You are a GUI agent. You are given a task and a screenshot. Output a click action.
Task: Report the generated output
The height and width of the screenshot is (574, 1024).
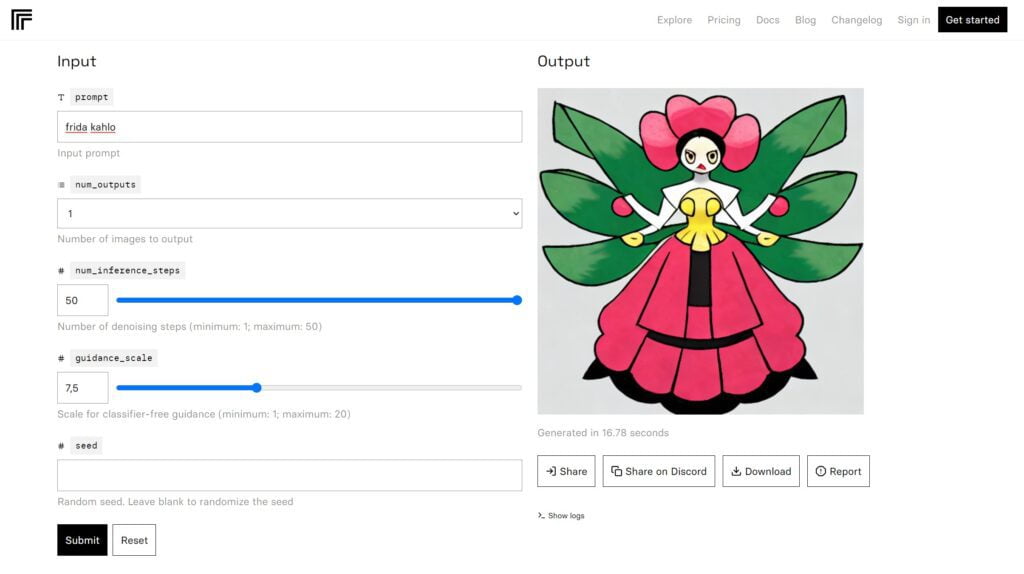(838, 471)
